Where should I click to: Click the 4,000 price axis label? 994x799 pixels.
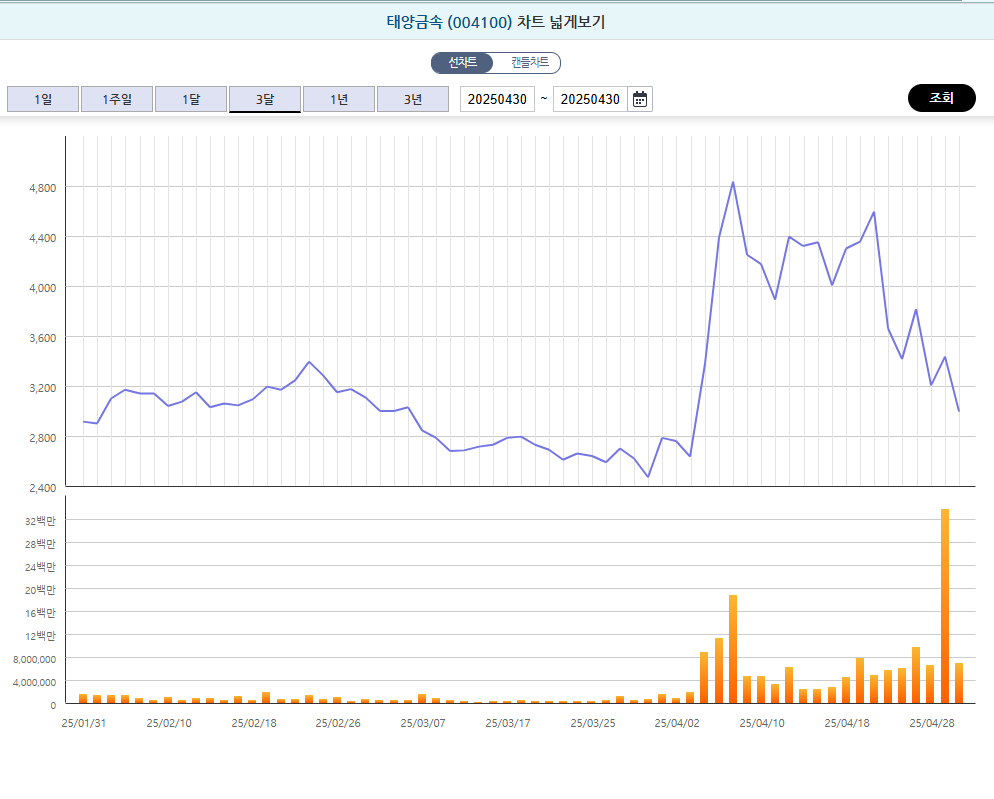coord(42,288)
